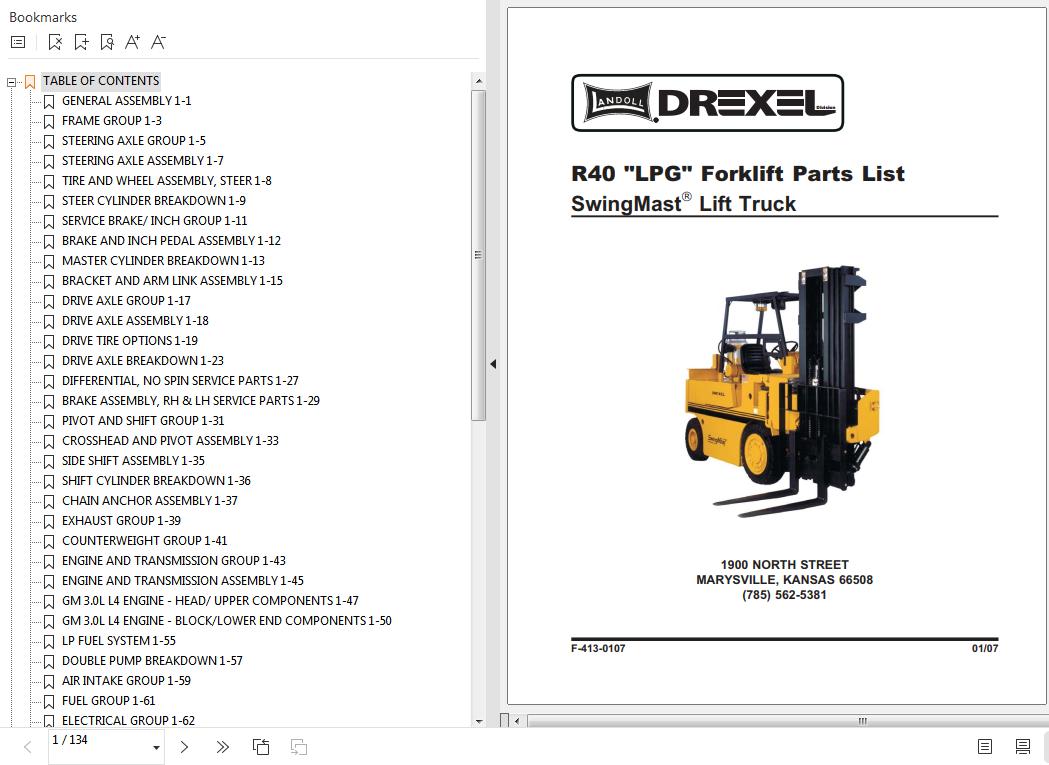Viewport: 1049px width, 765px height.
Task: Open the bookmarks options menu icon
Action: point(18,42)
